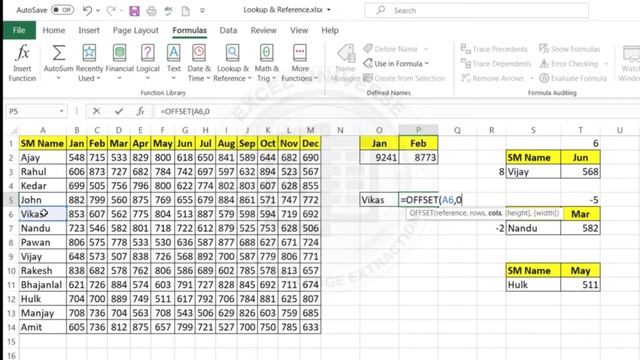Open the Date & Time functions icon
Viewport: 640px width, 360px height.
point(199,53)
